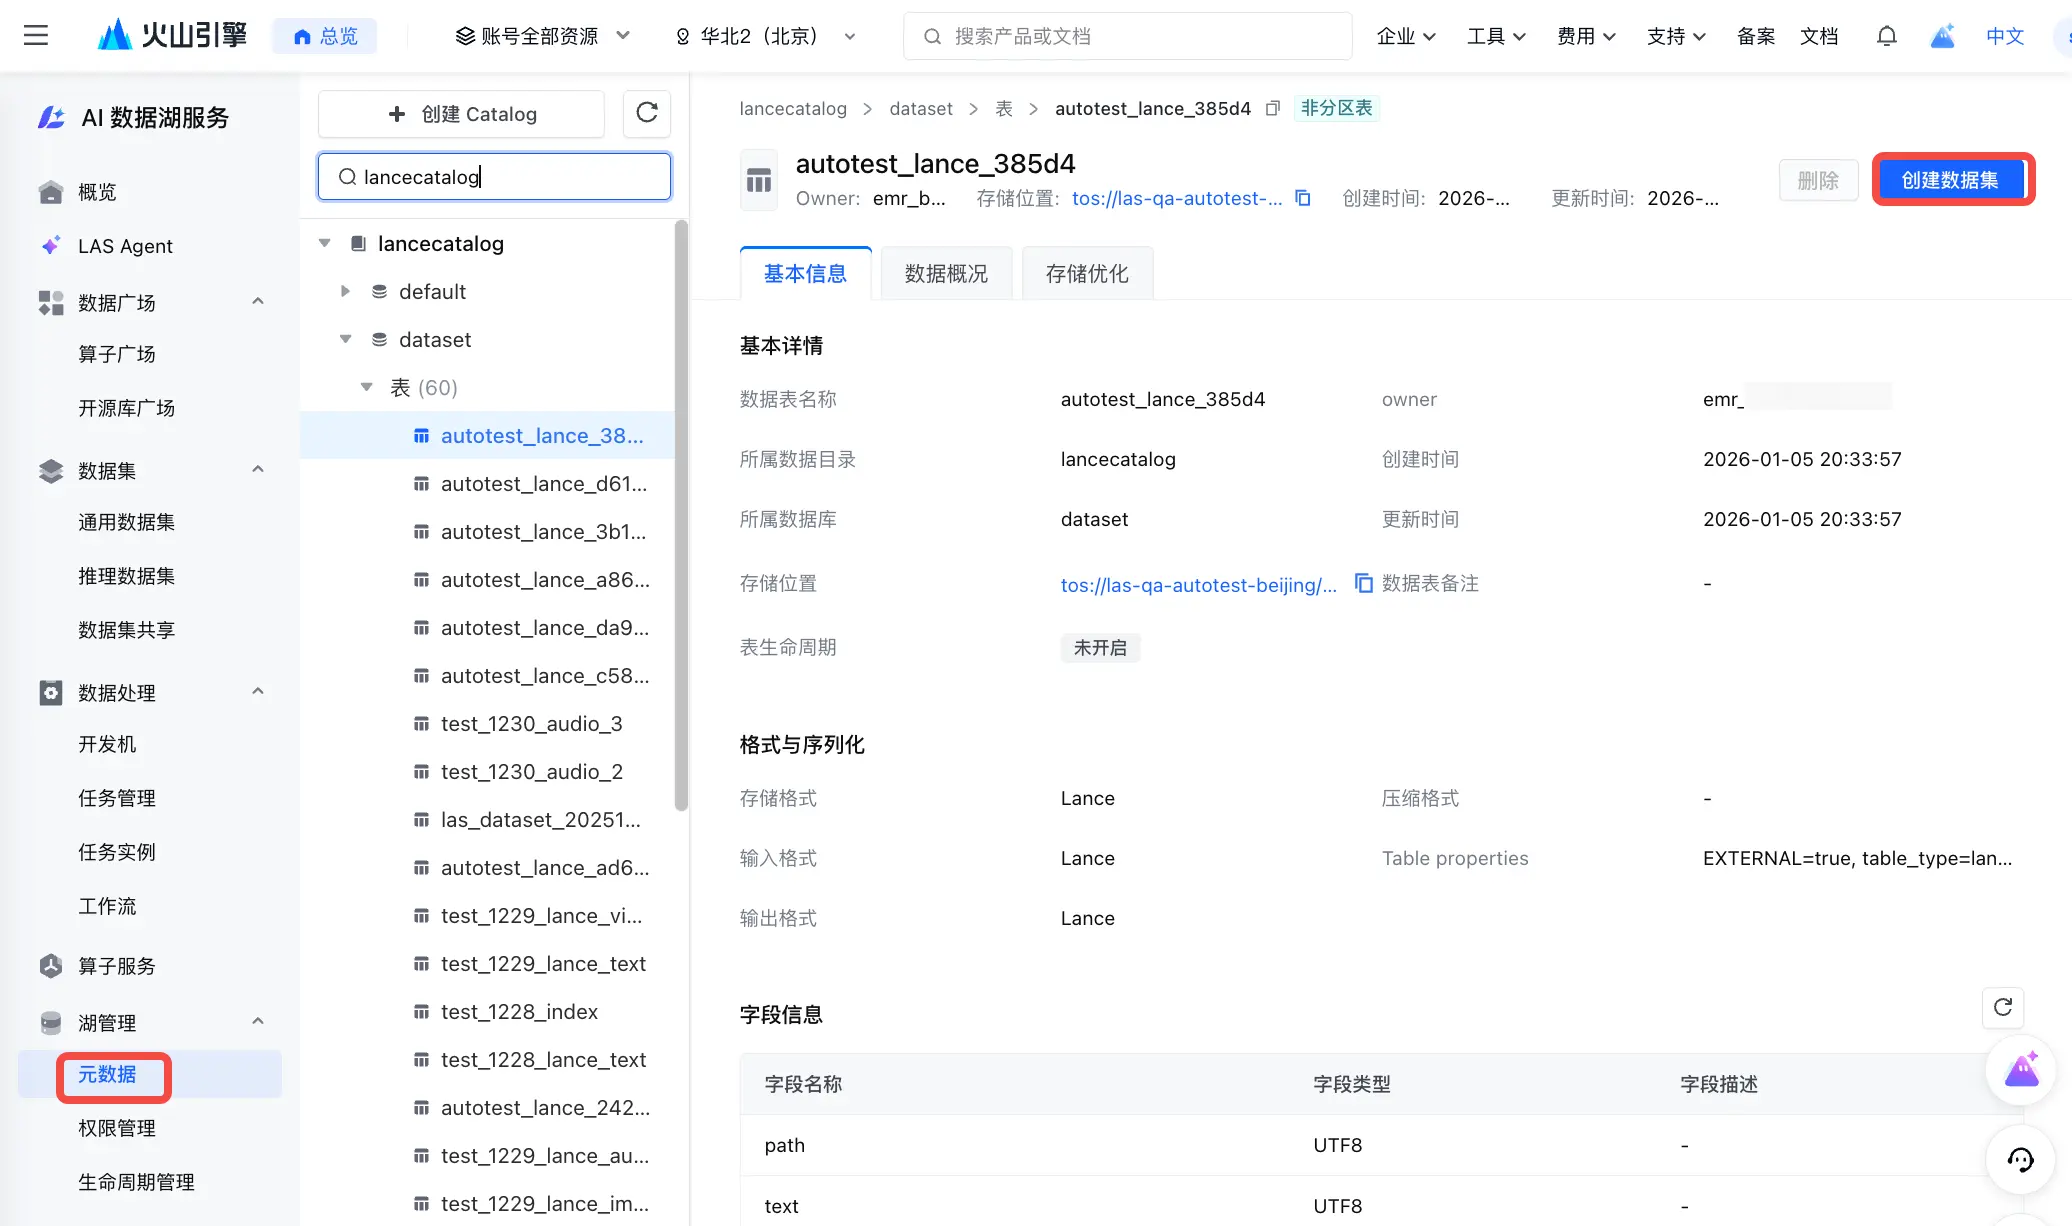Open 生命周期管理 in sidebar
Image resolution: width=2072 pixels, height=1226 pixels.
(x=136, y=1182)
